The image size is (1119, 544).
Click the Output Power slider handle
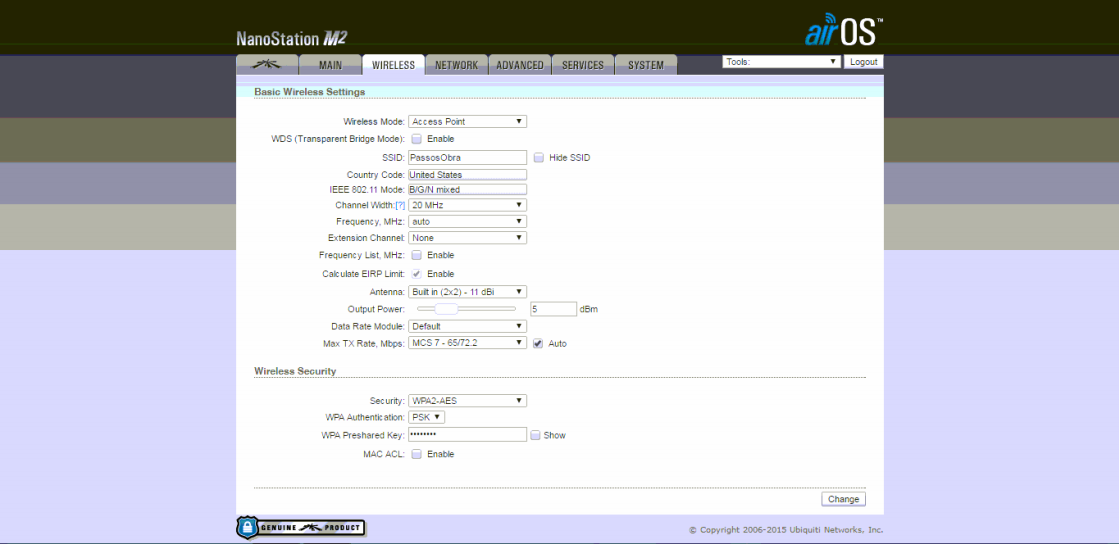(446, 309)
